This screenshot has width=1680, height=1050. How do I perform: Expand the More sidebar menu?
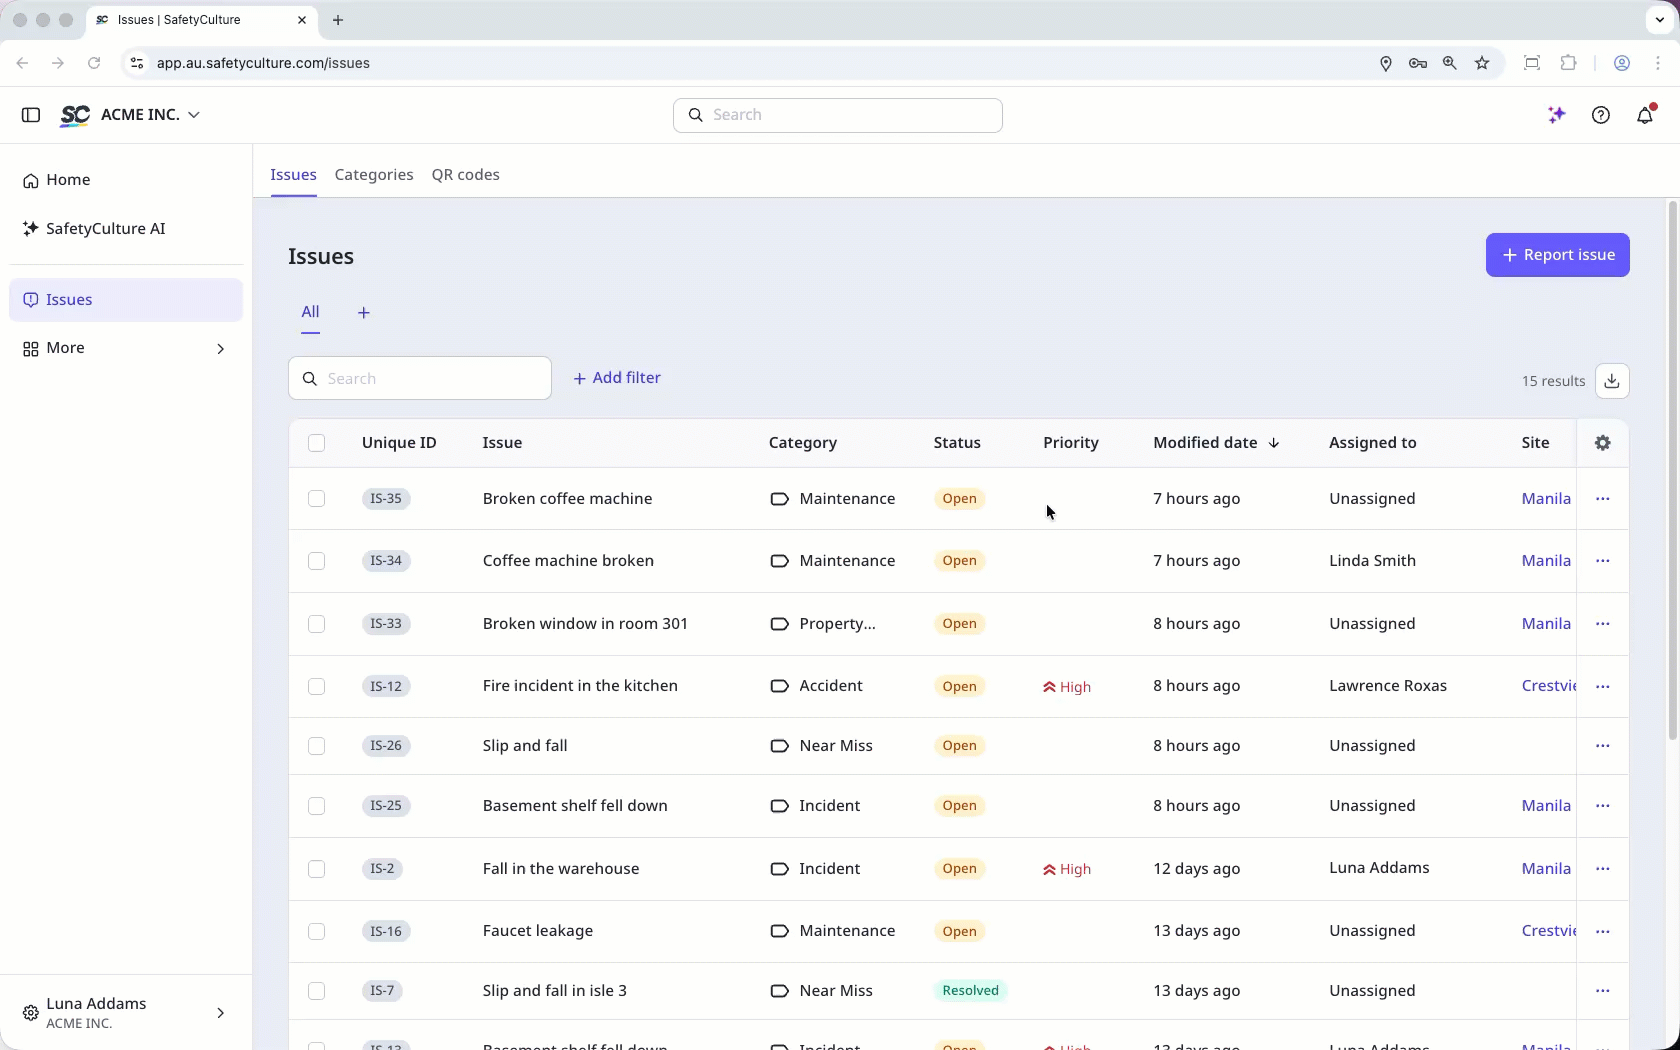click(x=126, y=348)
